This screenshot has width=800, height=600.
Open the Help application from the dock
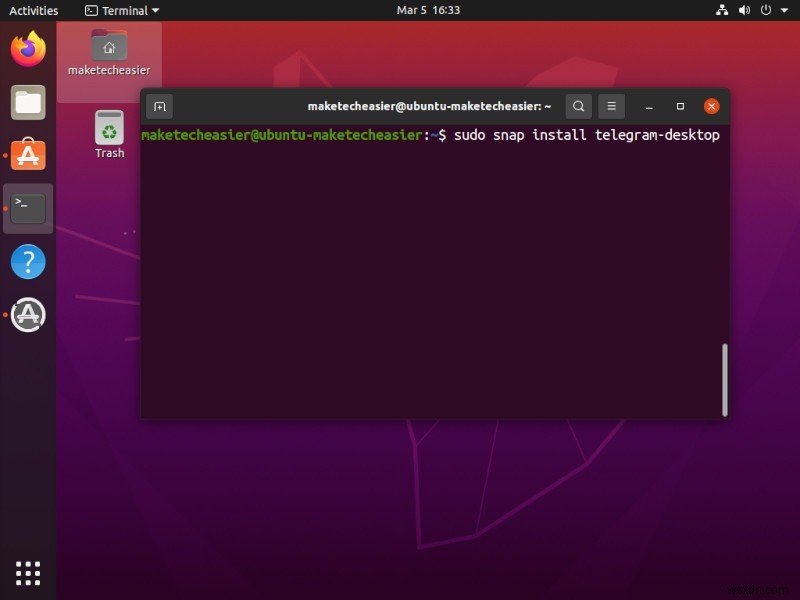[27, 261]
